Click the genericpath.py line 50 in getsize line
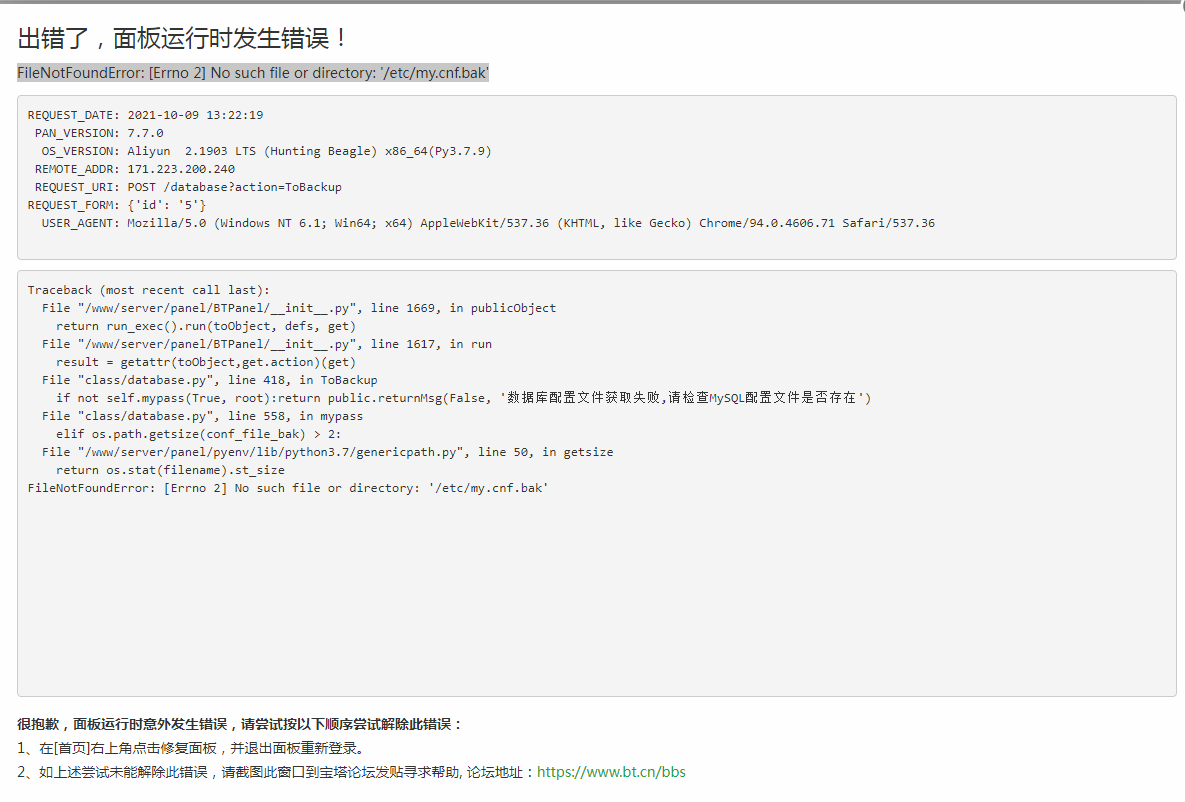The height and width of the screenshot is (802, 1185). pos(327,452)
